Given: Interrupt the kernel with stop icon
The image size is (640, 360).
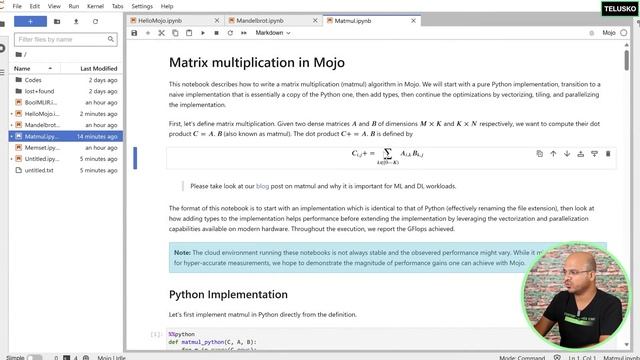Looking at the screenshot, I should [x=216, y=33].
